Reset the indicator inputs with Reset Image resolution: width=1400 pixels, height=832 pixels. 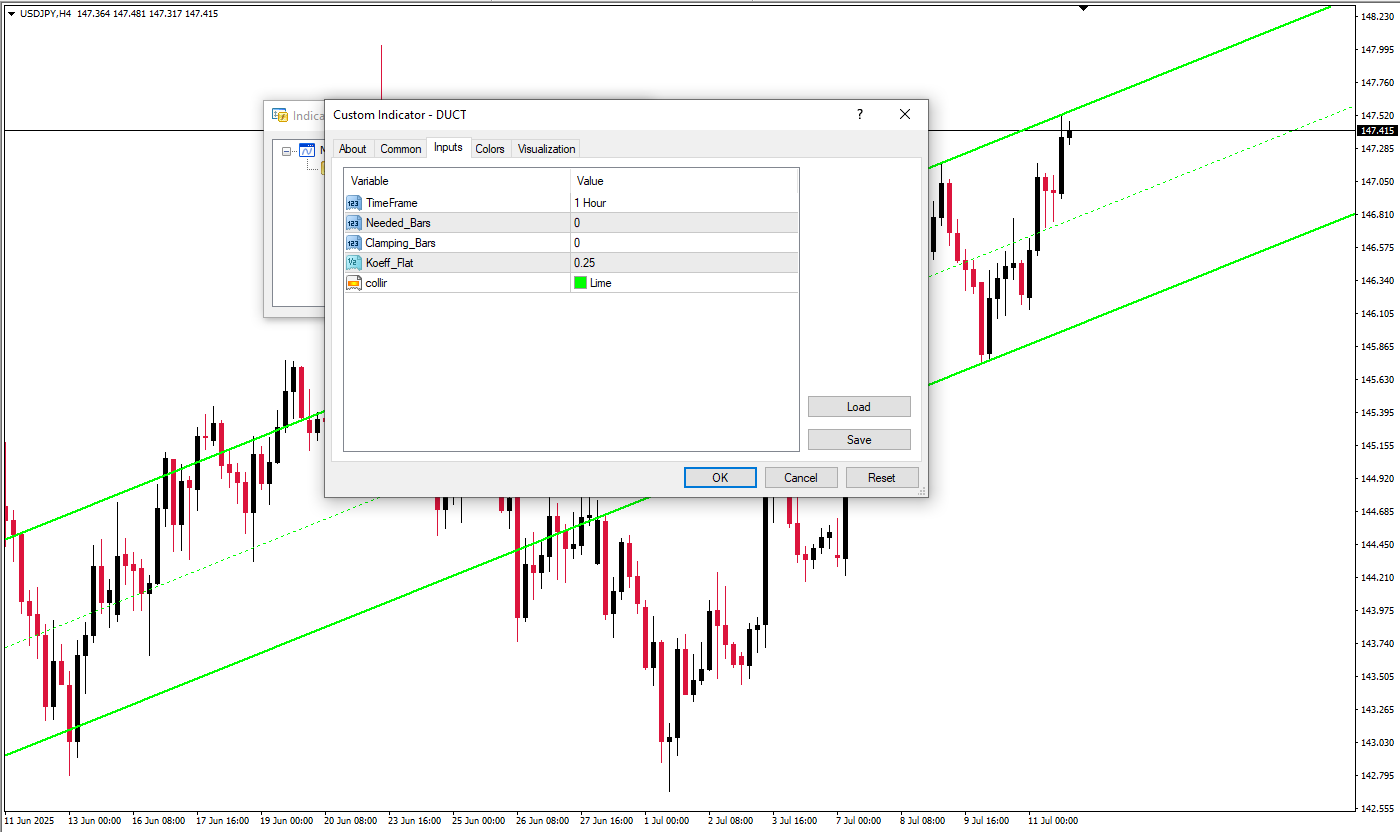coord(881,478)
